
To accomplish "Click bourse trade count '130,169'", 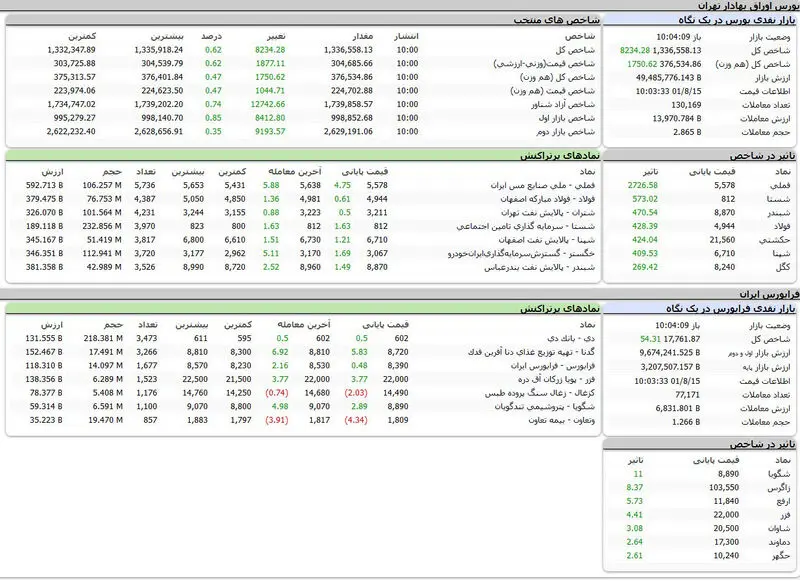I will pyautogui.click(x=686, y=105).
